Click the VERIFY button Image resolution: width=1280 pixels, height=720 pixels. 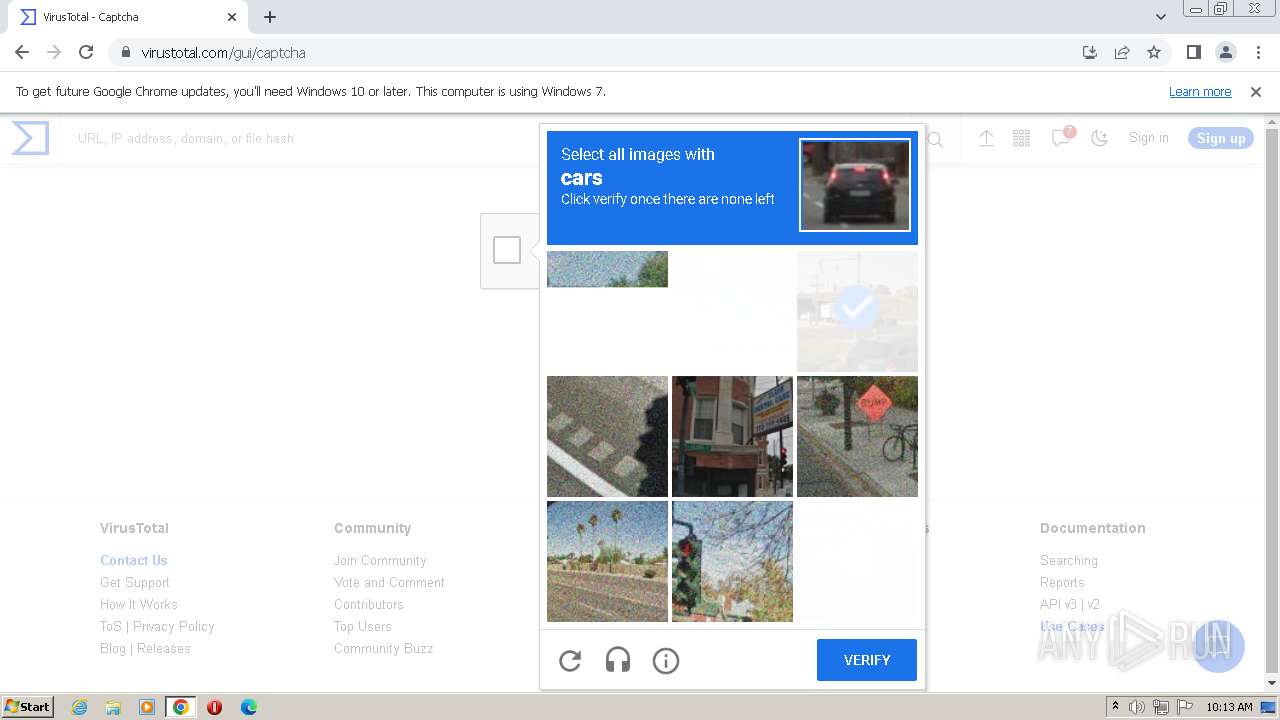[x=867, y=660]
